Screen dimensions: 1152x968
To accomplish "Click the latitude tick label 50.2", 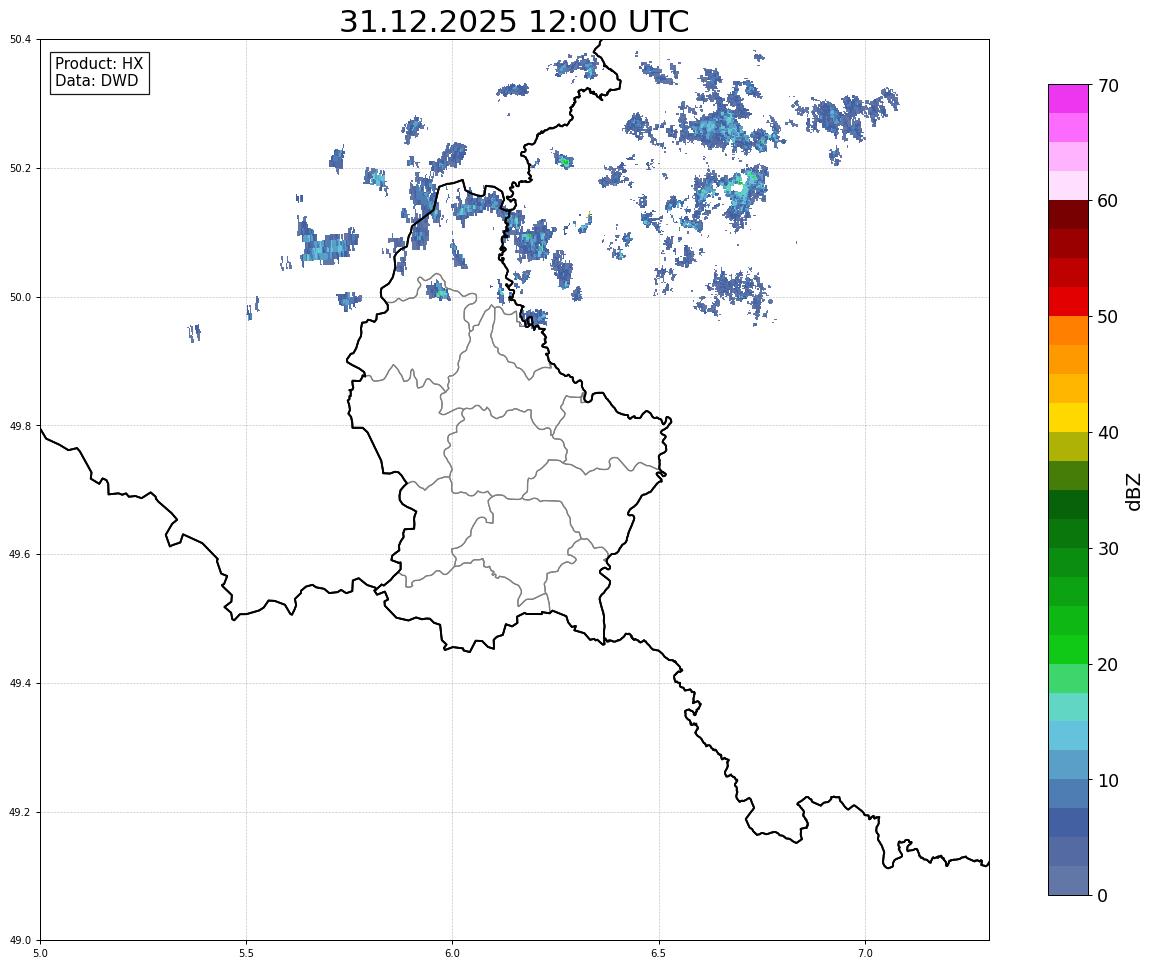I will point(20,168).
